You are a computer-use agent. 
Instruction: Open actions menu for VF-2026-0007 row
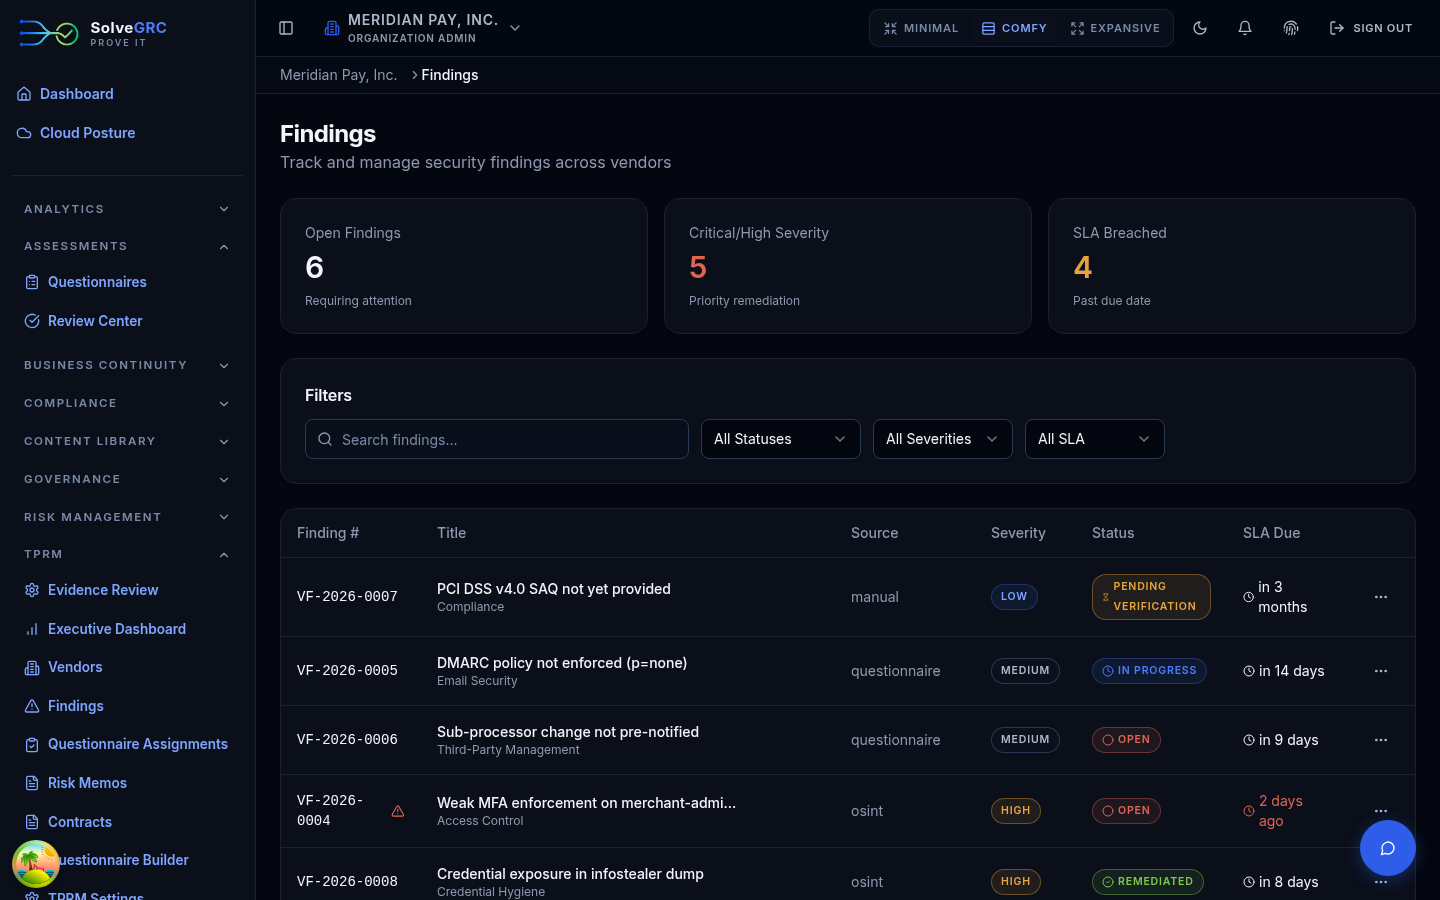(x=1381, y=597)
